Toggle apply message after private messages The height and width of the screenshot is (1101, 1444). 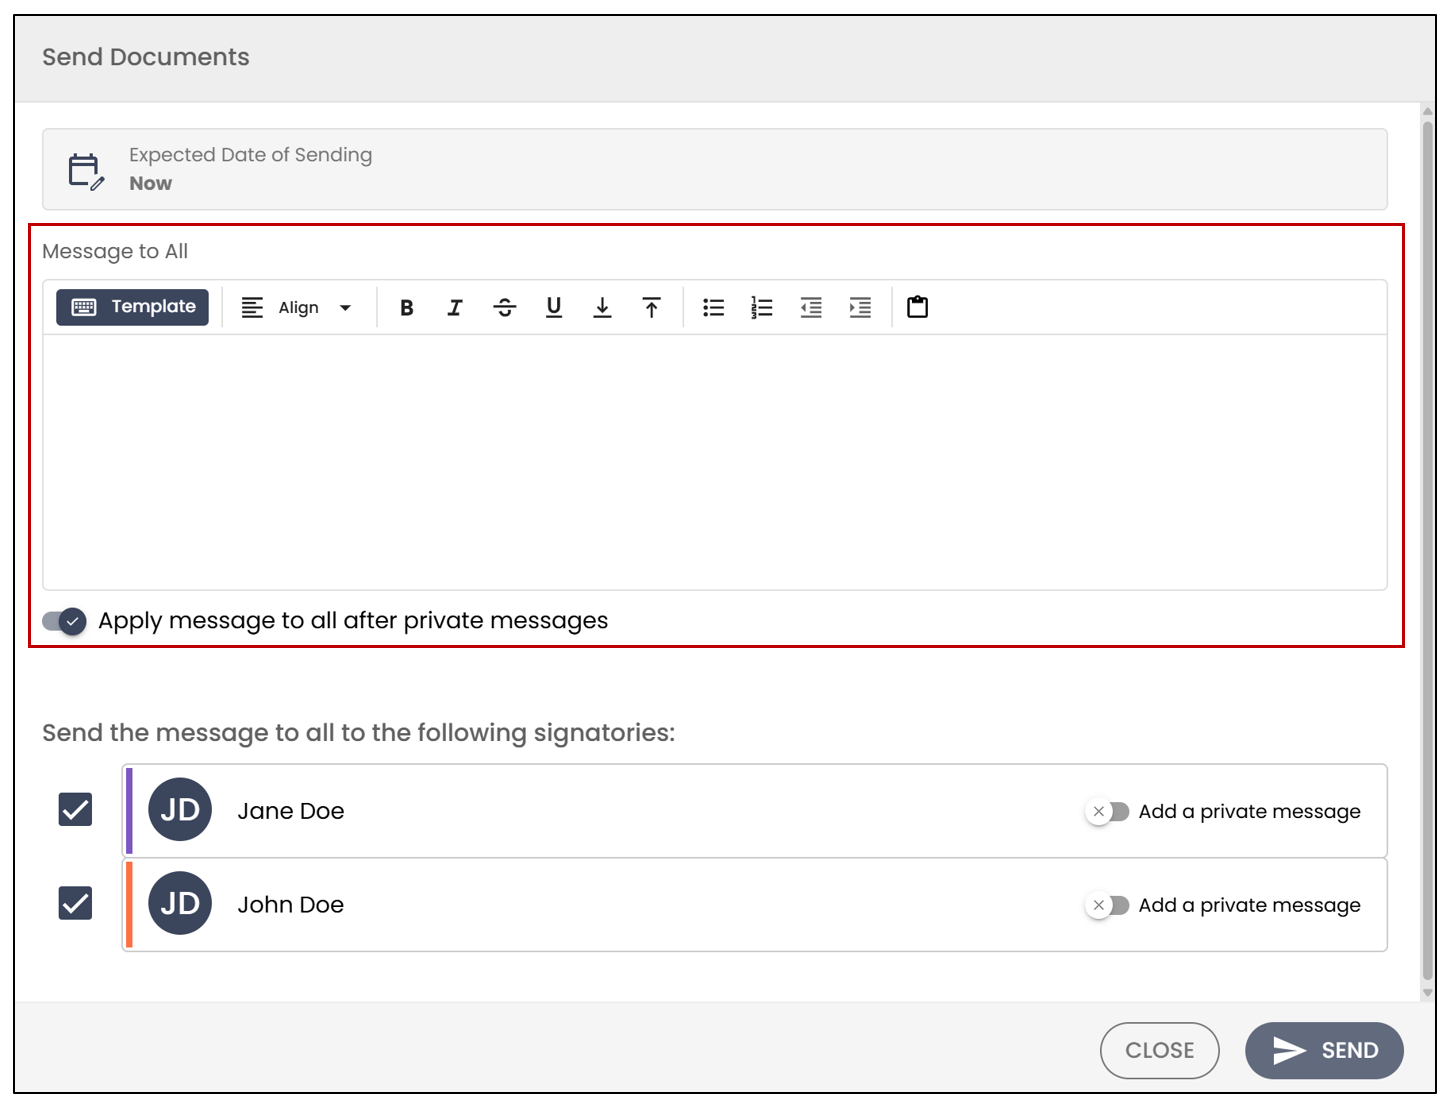coord(65,621)
